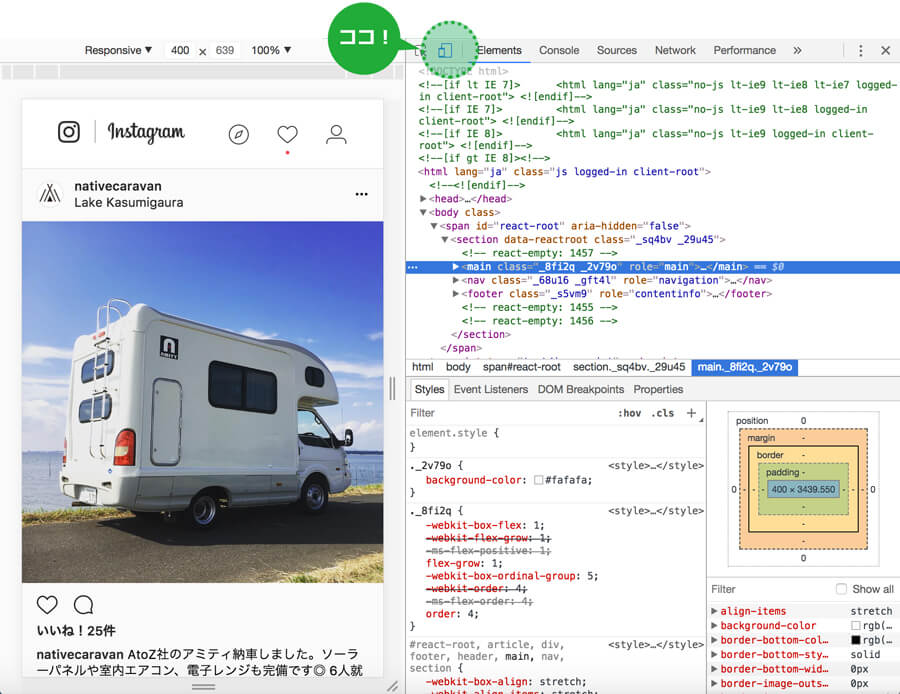Viewport: 900px width, 694px height.
Task: Like the post with heart icon
Action: [x=47, y=604]
